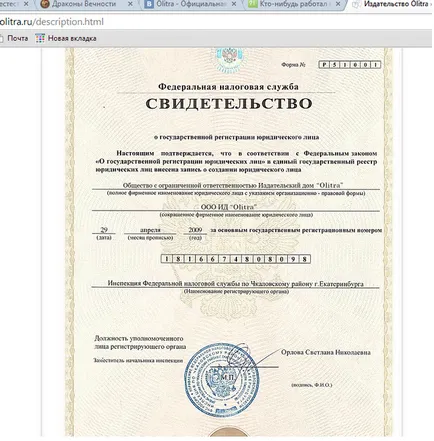Open the Olitra - Официальная tab
Image resolution: width=434 pixels, height=441 pixels.
pyautogui.click(x=191, y=4)
